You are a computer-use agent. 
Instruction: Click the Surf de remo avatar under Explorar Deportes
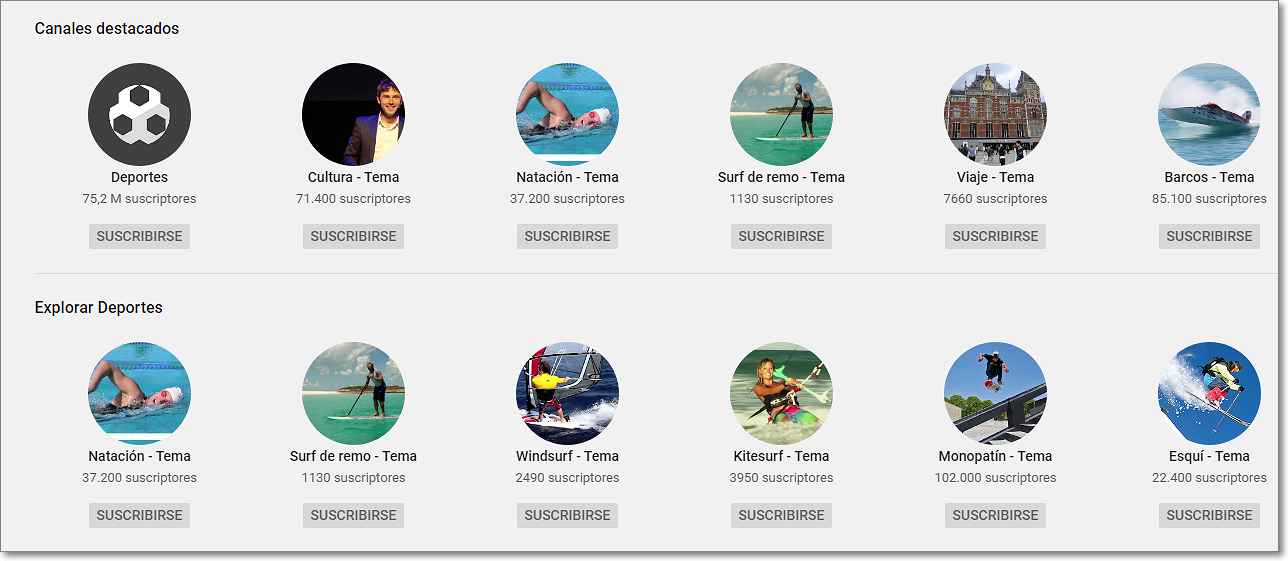353,393
